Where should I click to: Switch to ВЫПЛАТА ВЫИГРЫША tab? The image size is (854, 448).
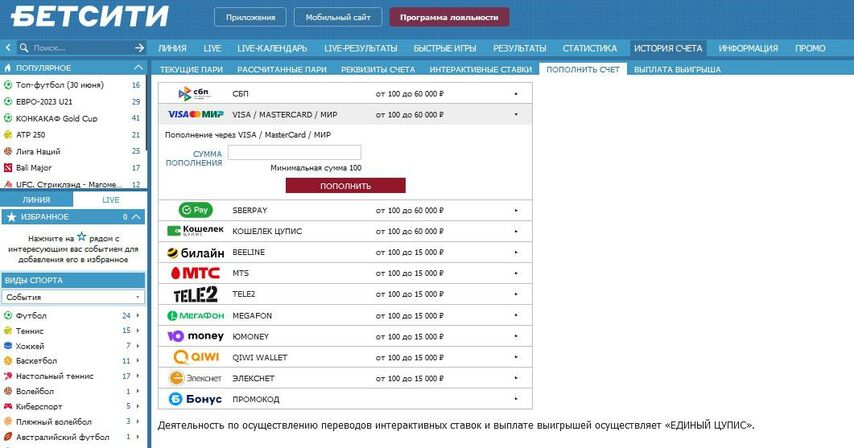pos(677,69)
